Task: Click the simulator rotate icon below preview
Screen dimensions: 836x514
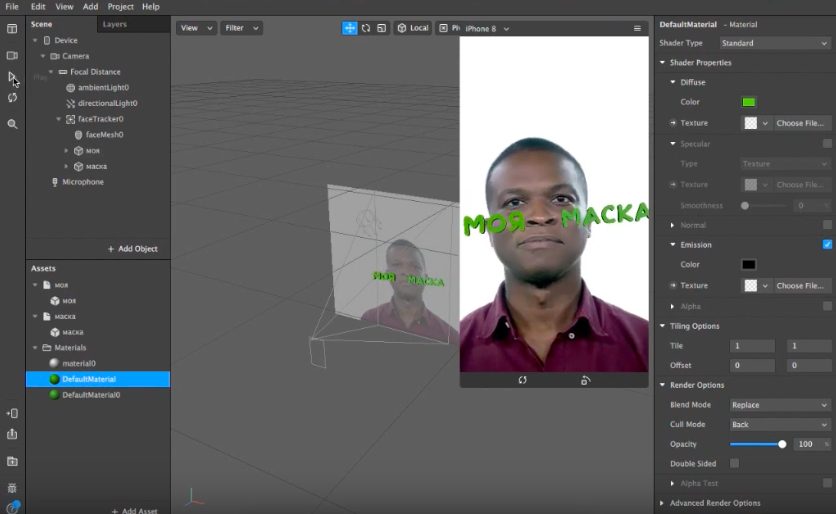Action: pyautogui.click(x=522, y=380)
